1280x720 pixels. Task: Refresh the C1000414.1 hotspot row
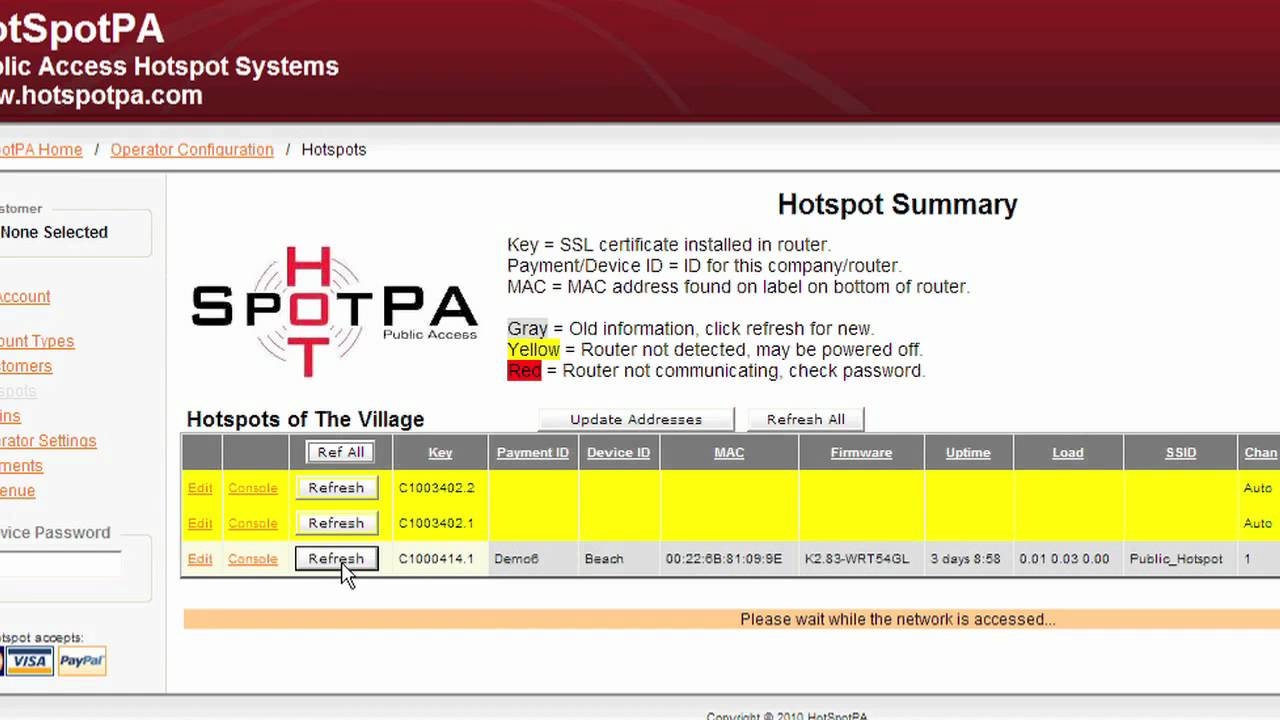[x=336, y=559]
